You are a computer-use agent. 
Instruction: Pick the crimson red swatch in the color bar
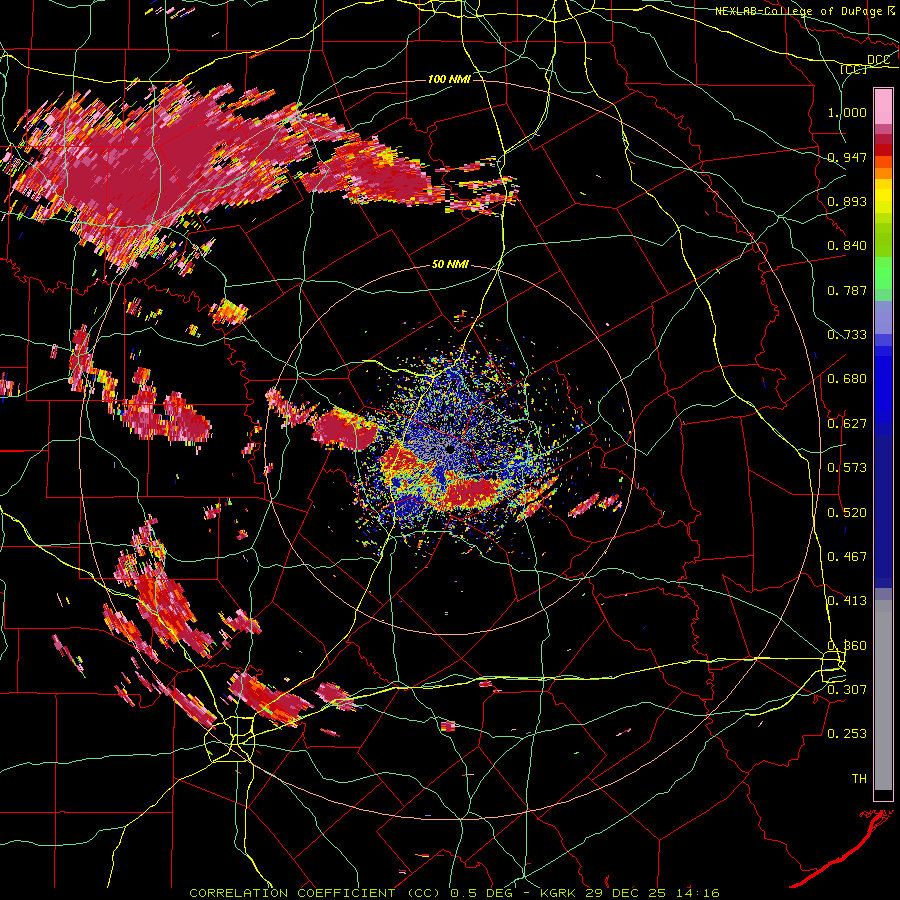point(883,139)
